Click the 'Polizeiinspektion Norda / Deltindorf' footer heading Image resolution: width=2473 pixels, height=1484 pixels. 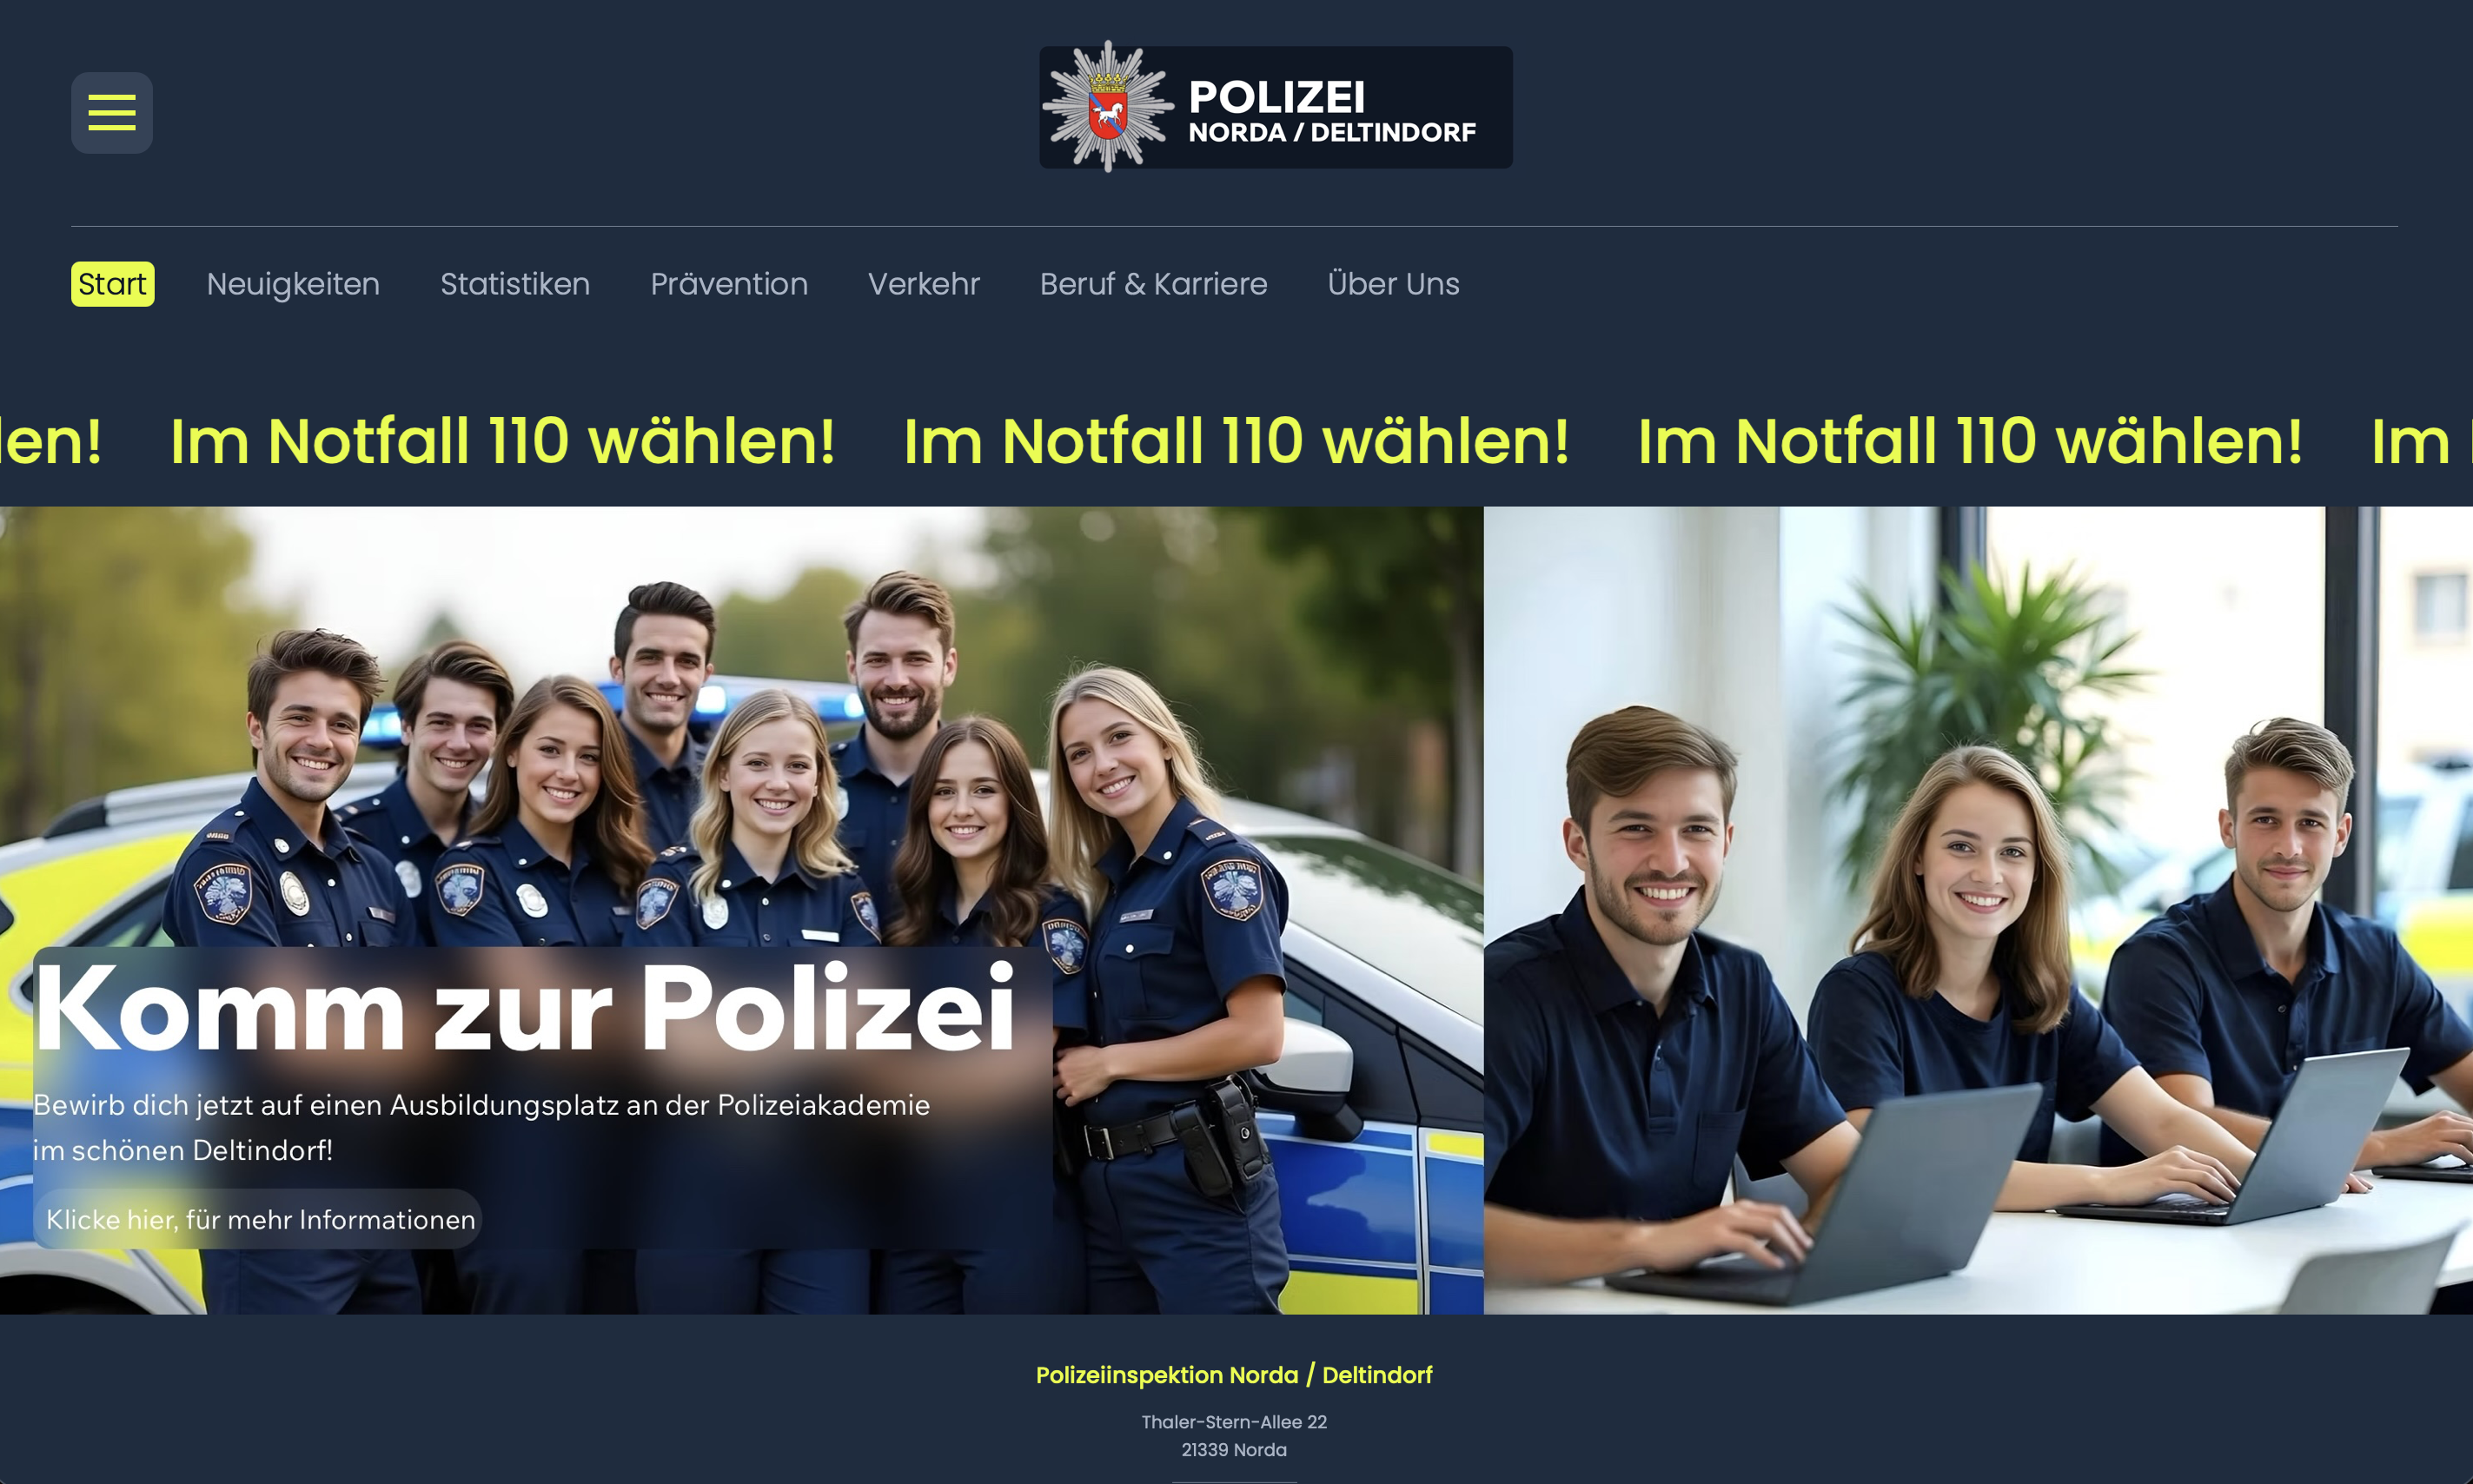[1234, 1375]
